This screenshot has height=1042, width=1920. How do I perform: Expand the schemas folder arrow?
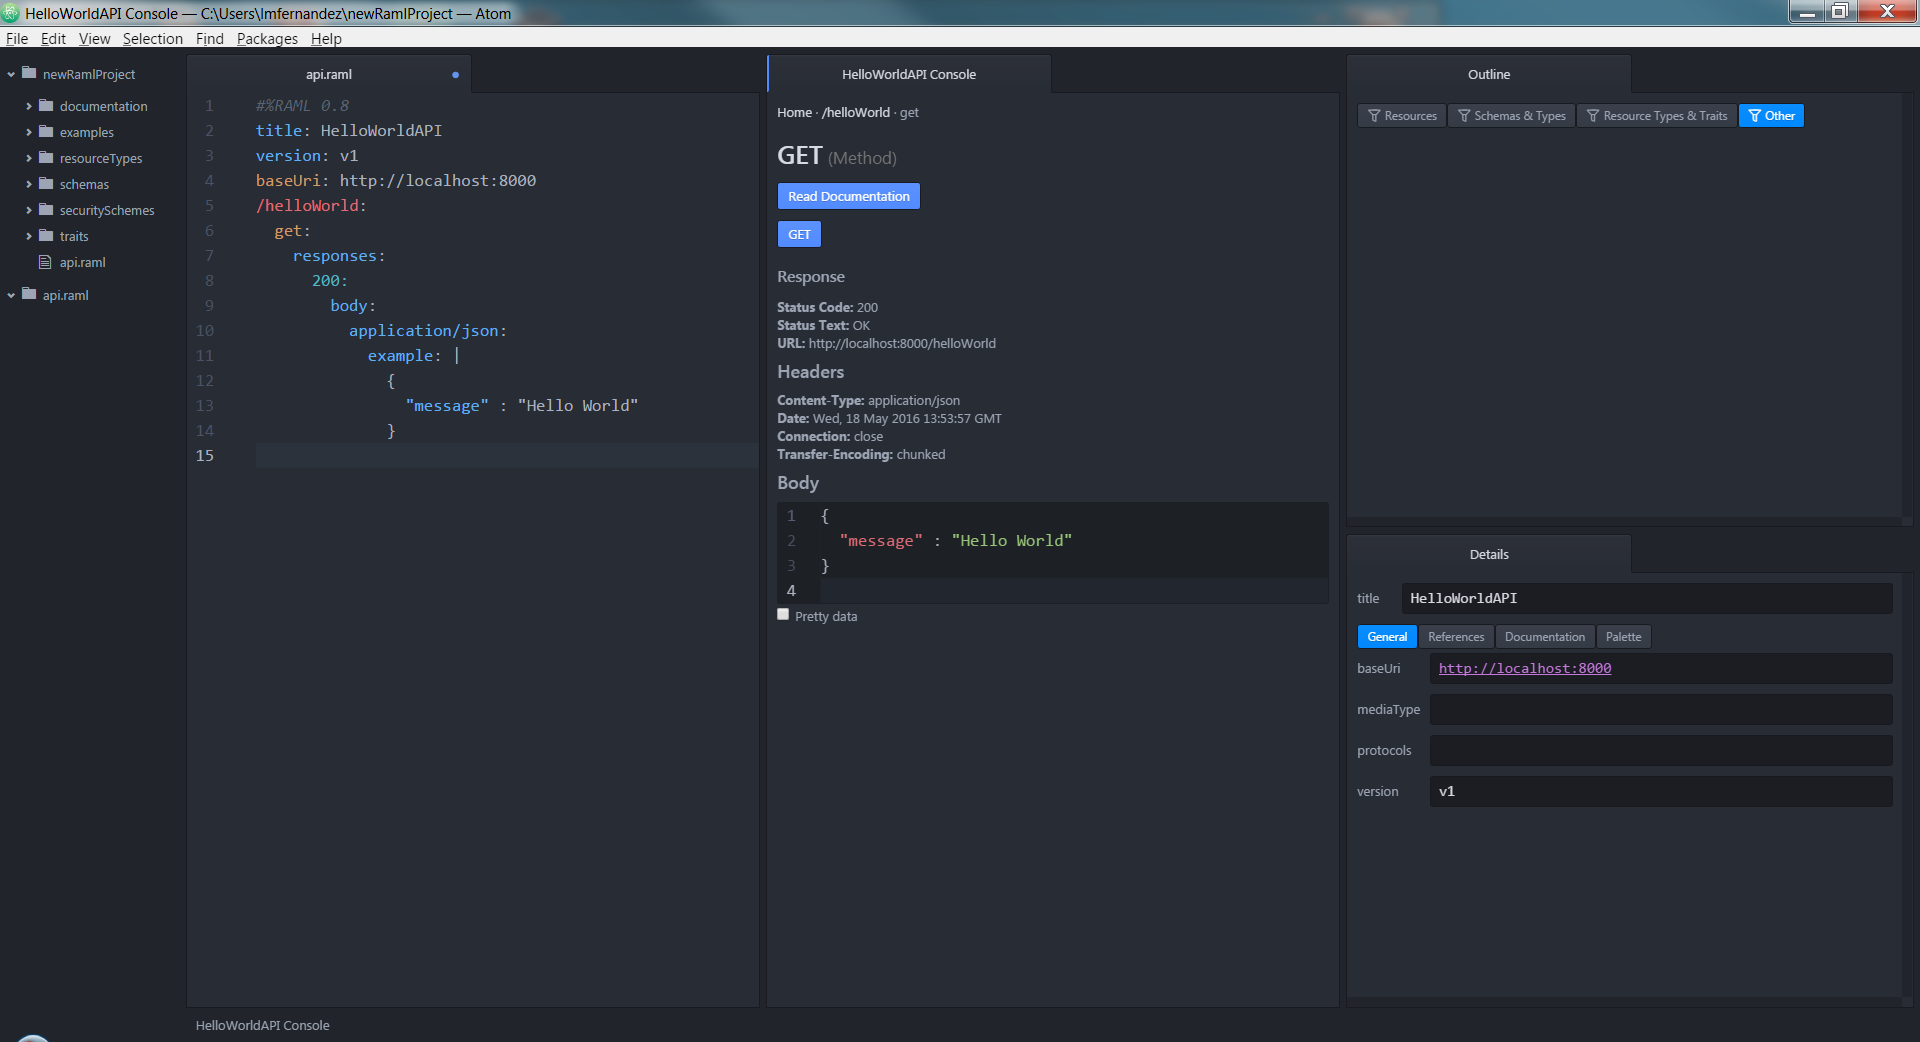29,184
